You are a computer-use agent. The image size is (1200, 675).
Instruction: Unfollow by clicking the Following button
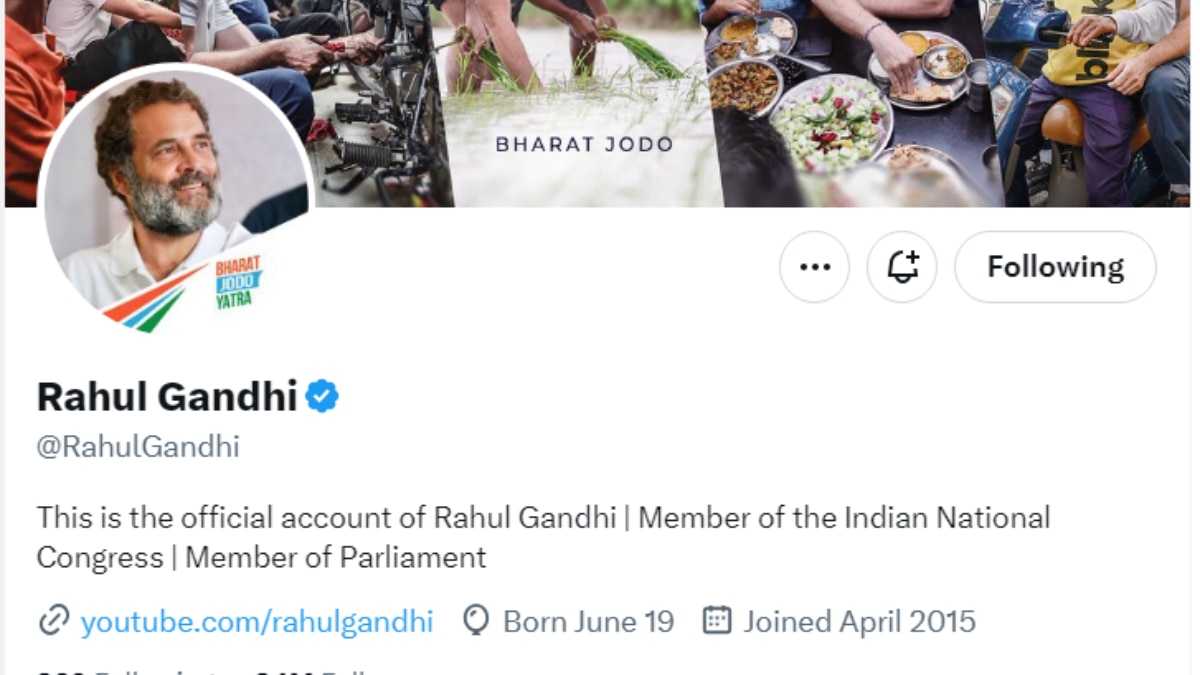1055,267
